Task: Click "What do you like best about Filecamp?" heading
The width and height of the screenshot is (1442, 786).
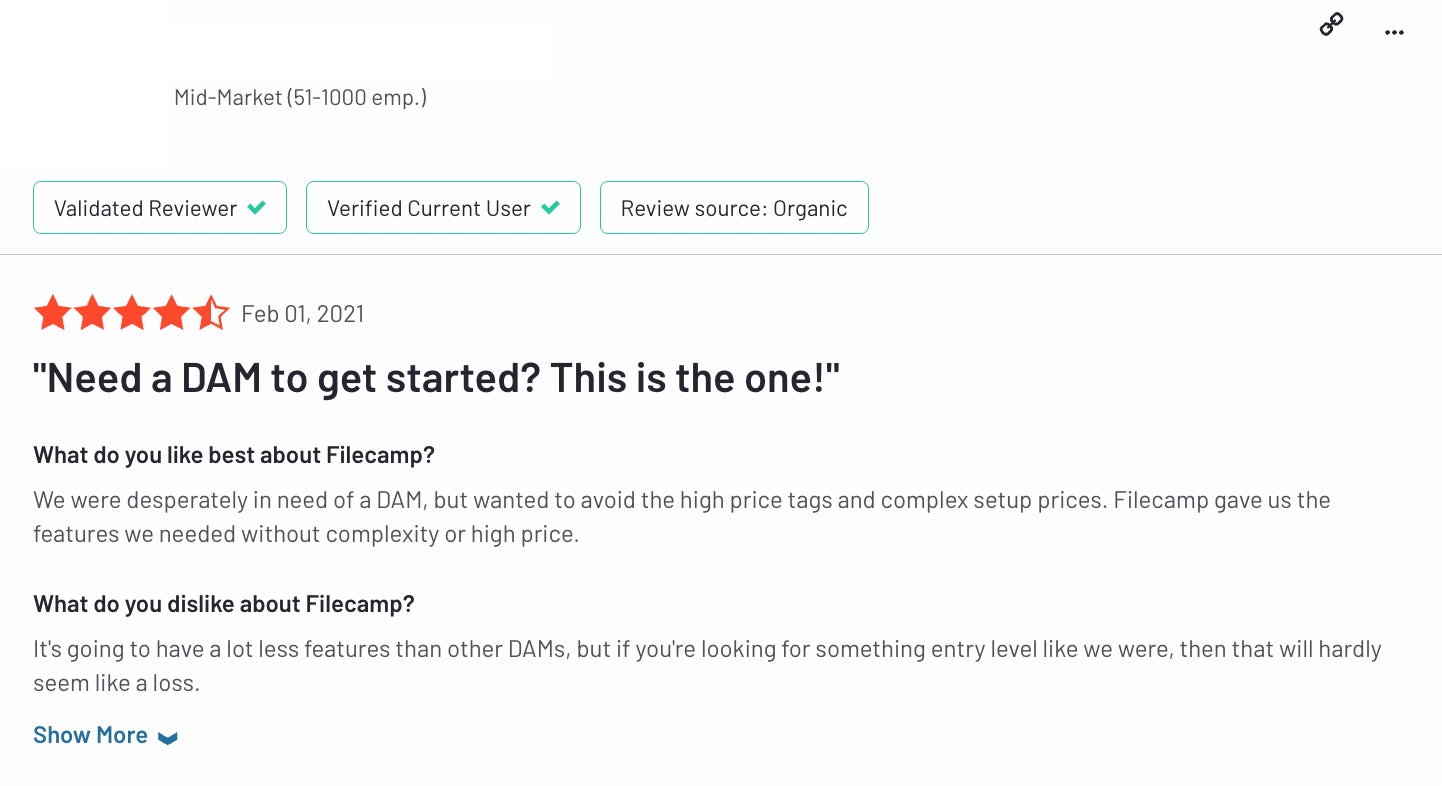Action: (234, 455)
